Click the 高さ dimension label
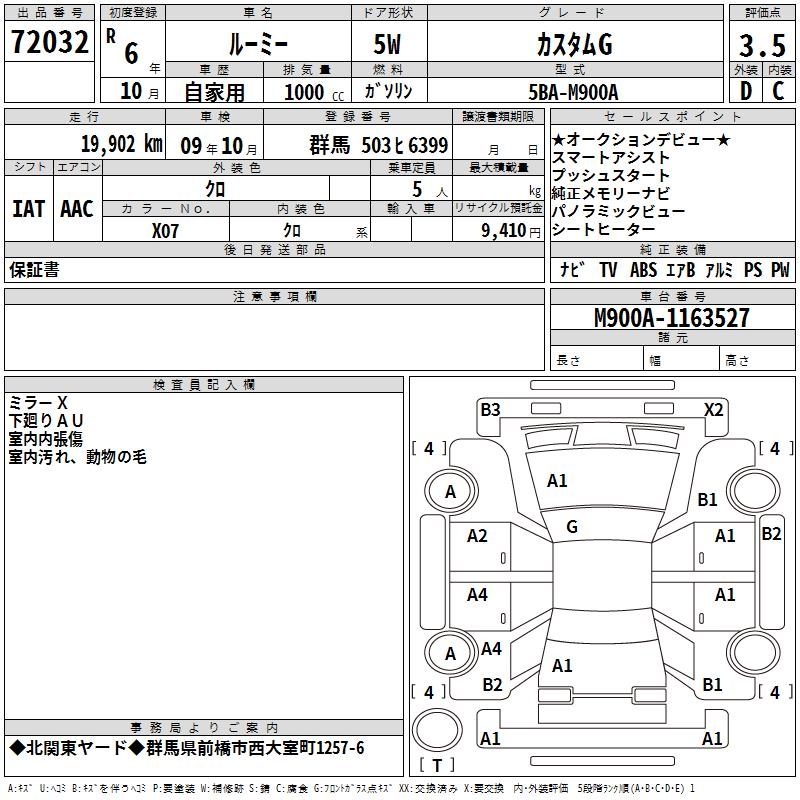 point(737,361)
